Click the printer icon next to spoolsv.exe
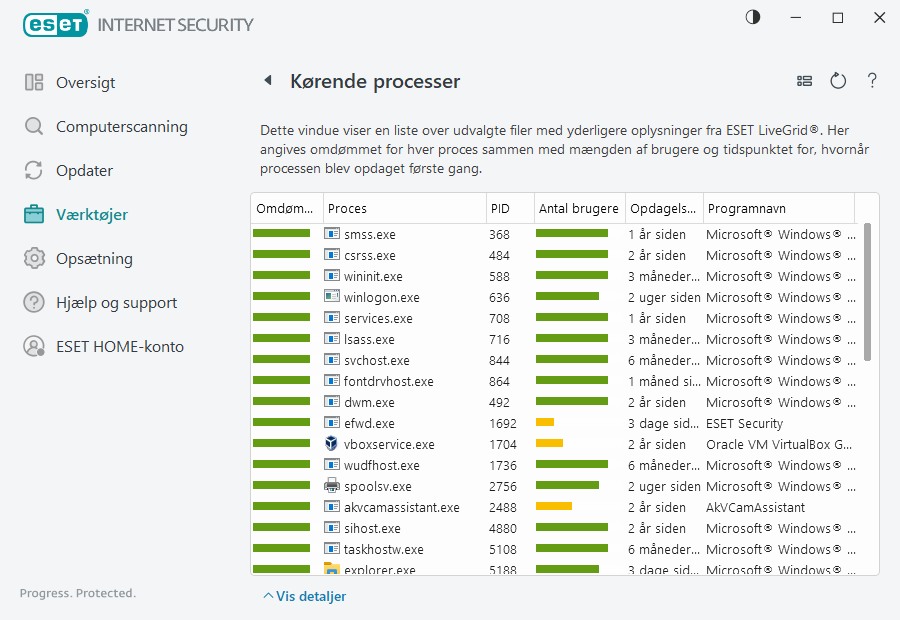This screenshot has width=900, height=620. (332, 486)
